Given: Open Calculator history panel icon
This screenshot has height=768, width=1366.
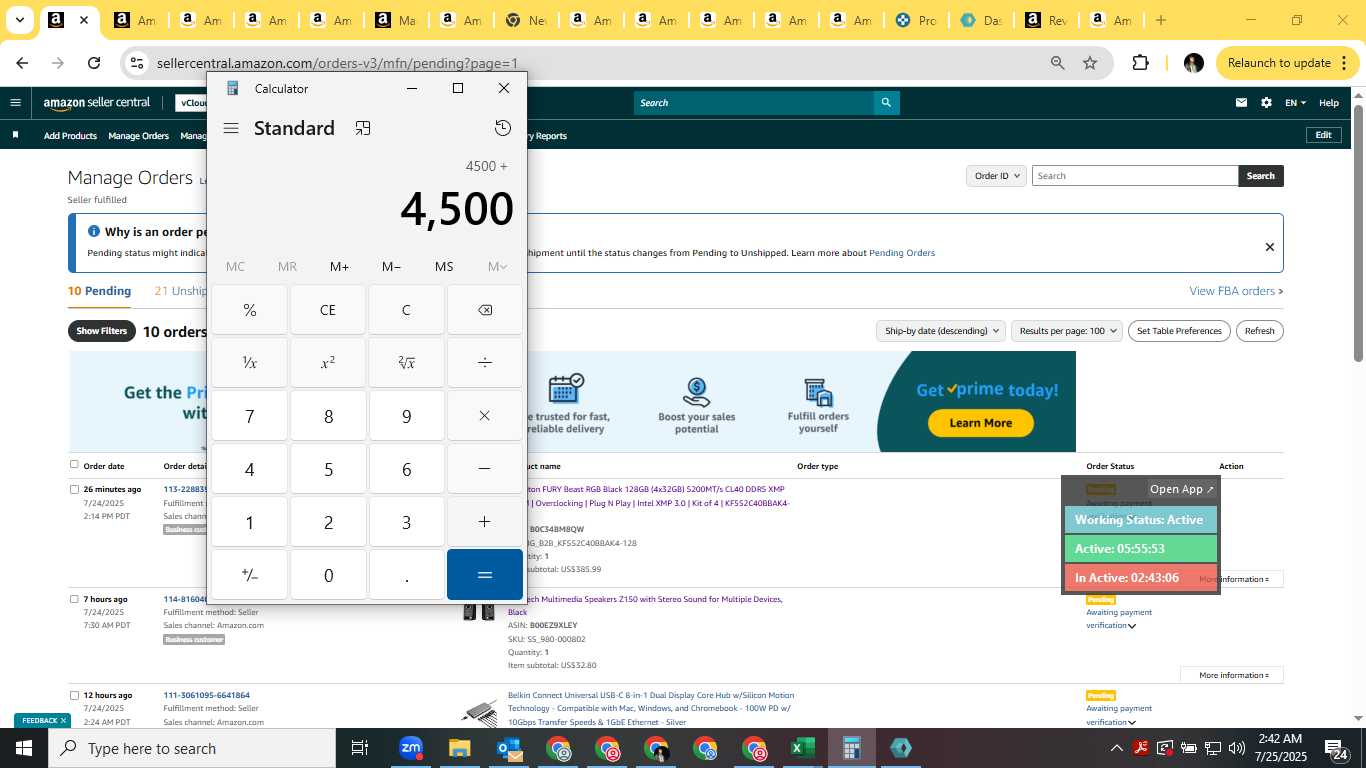Looking at the screenshot, I should pyautogui.click(x=503, y=128).
